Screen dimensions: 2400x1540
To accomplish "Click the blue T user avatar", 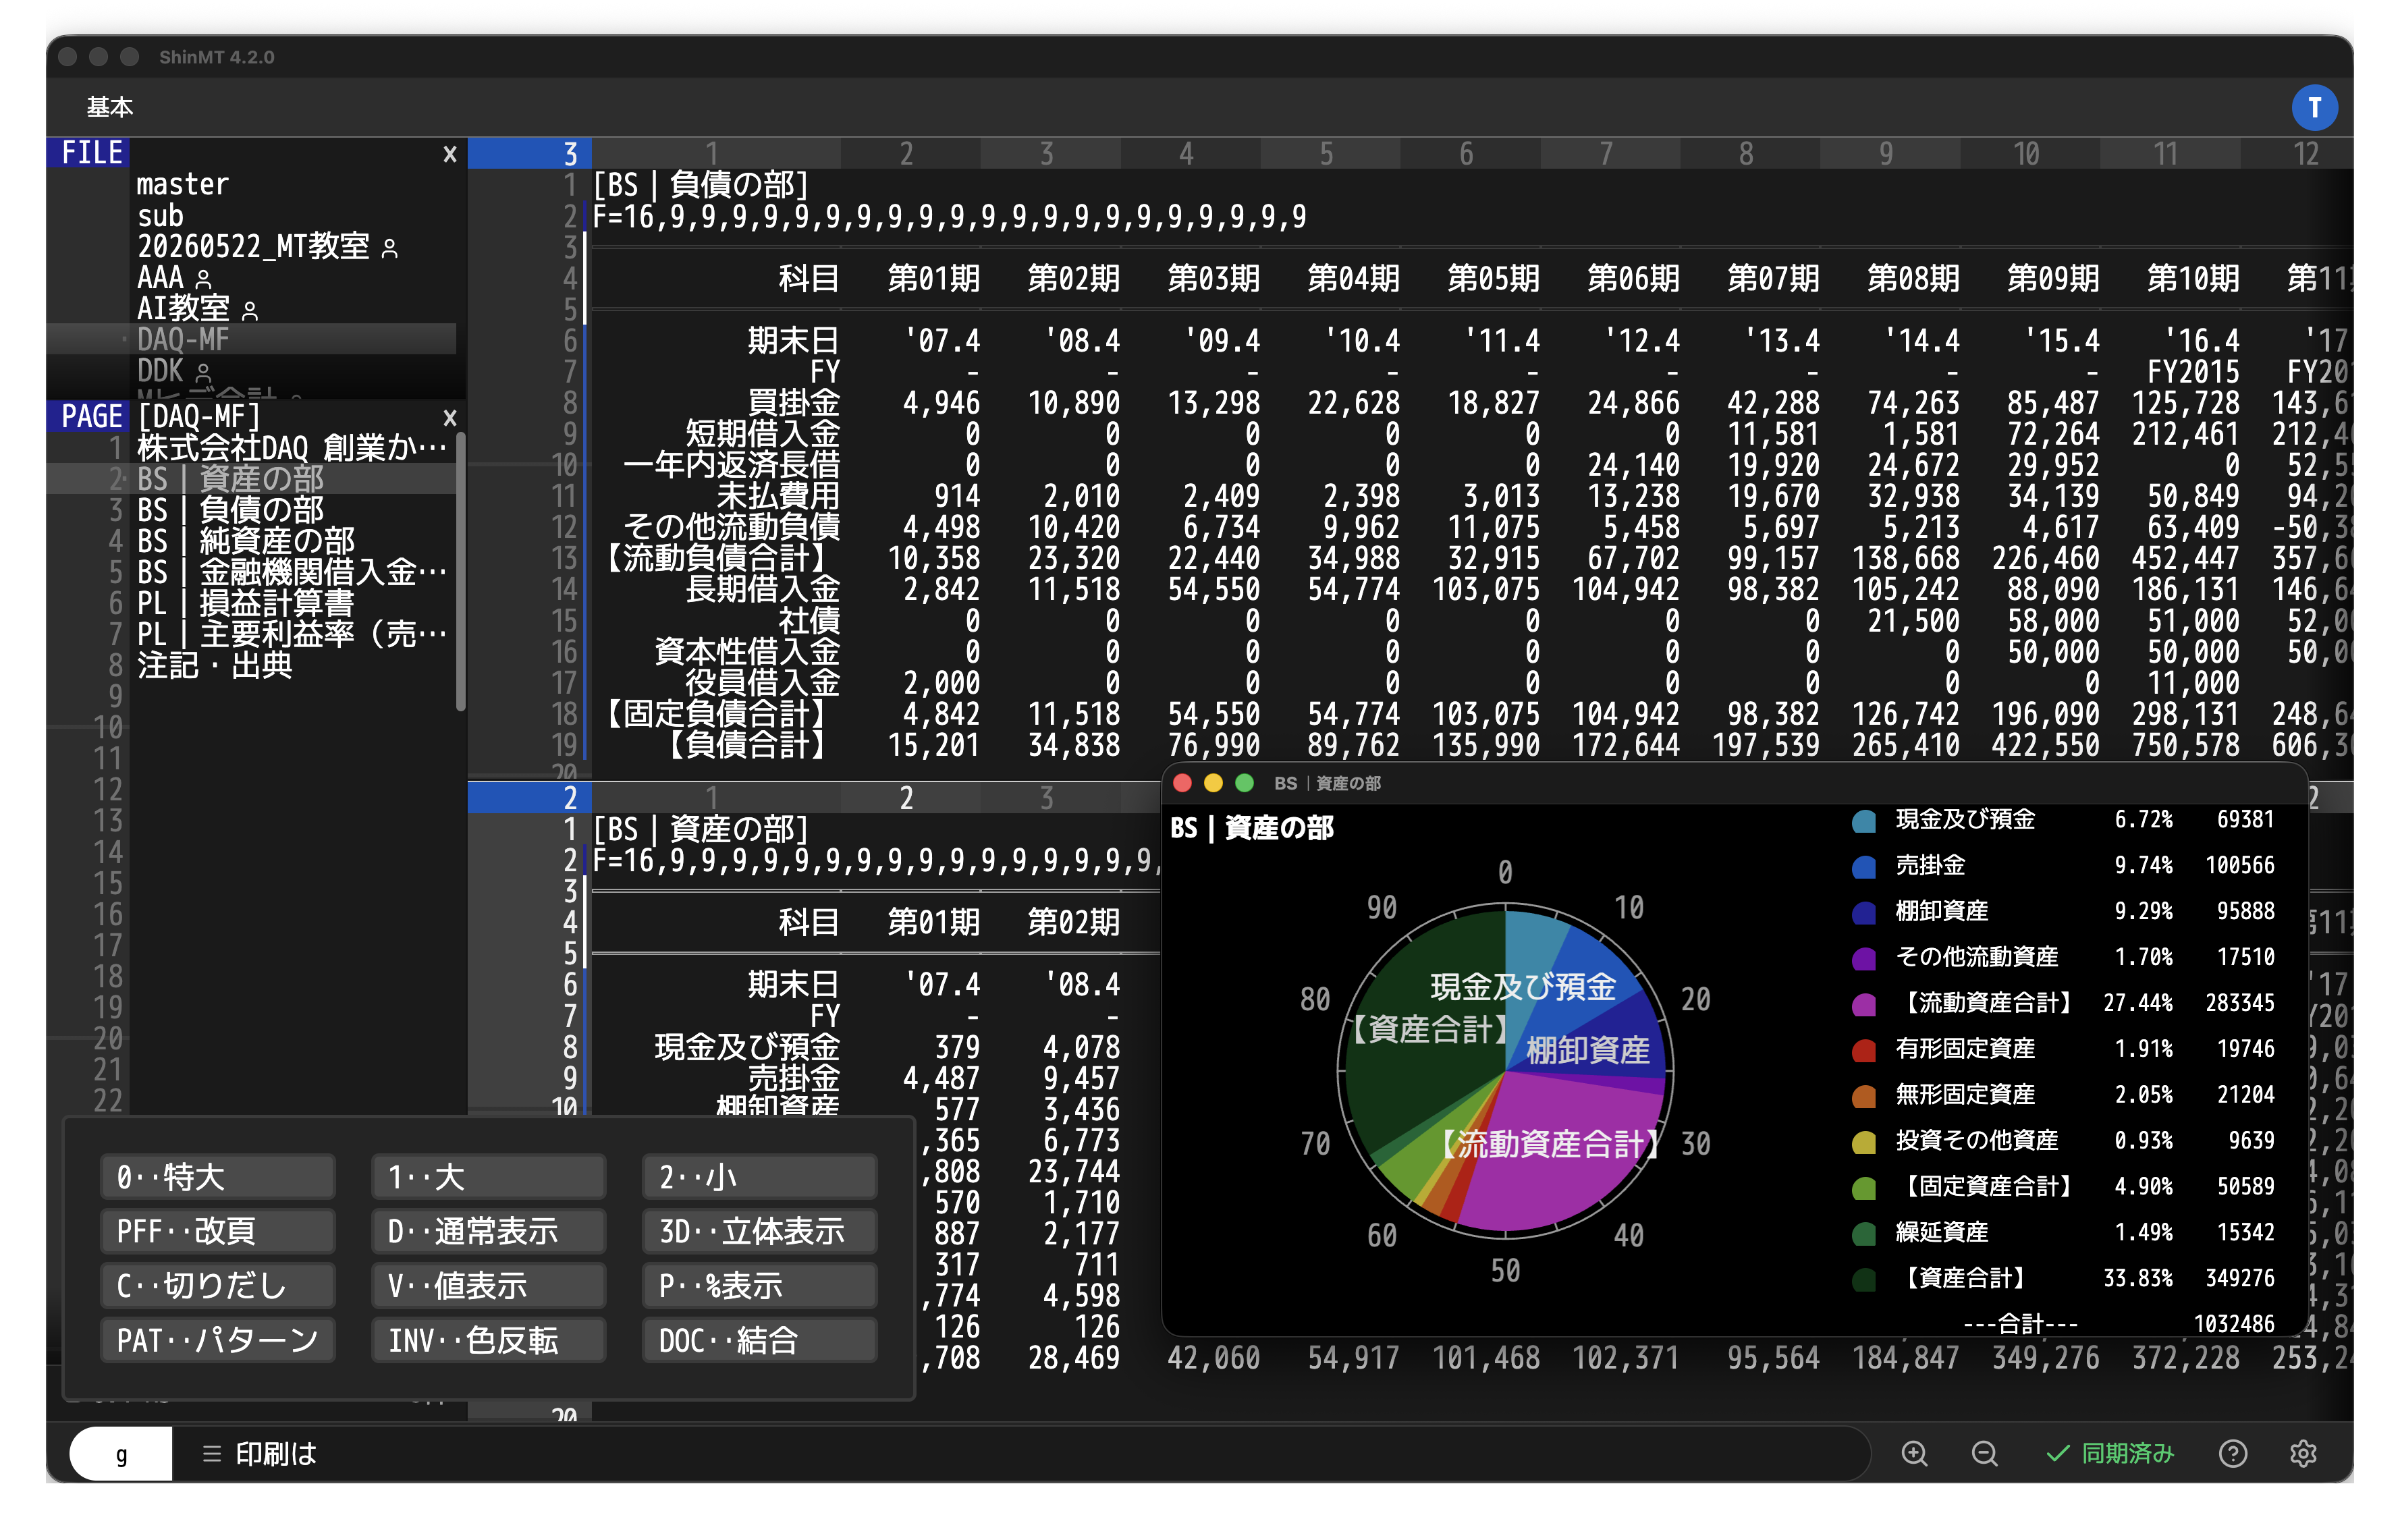I will point(2314,108).
